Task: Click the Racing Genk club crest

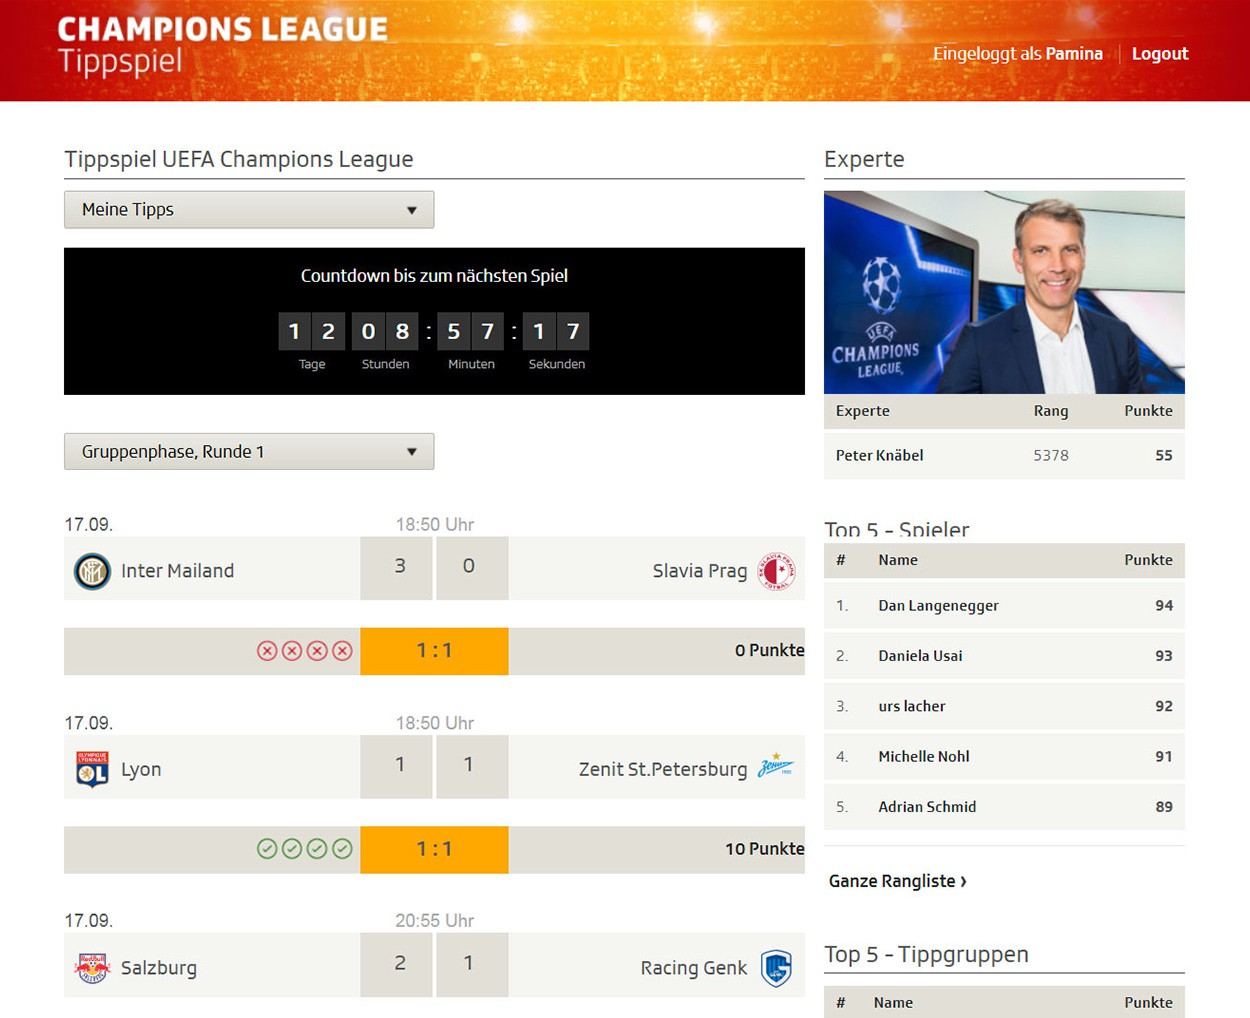Action: (776, 967)
